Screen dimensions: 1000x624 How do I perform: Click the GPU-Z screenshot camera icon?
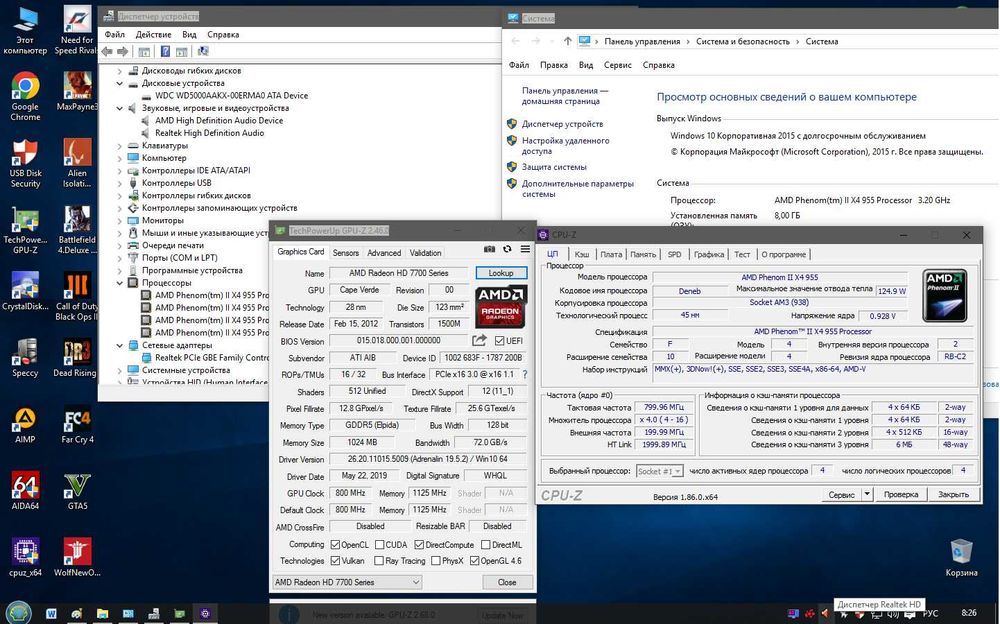click(x=489, y=249)
